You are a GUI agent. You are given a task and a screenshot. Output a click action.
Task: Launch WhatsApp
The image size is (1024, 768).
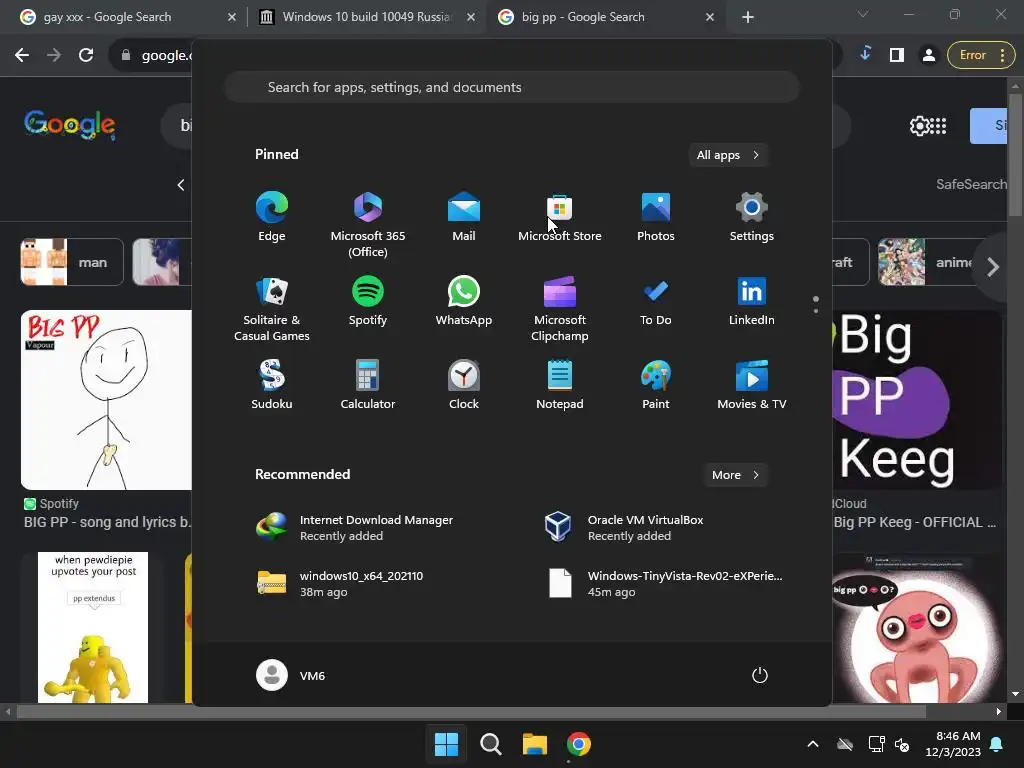(x=464, y=301)
